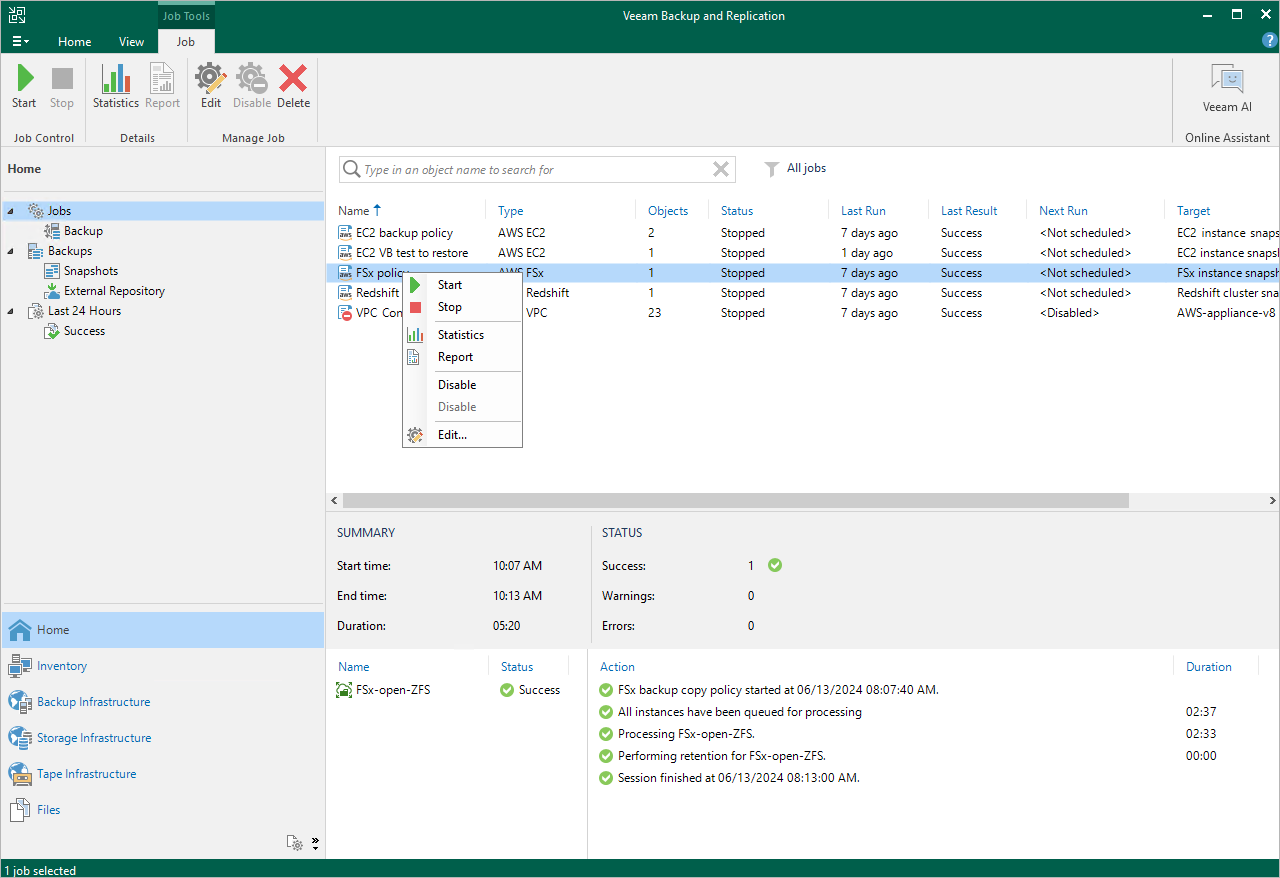Open the All jobs filter

click(x=796, y=168)
